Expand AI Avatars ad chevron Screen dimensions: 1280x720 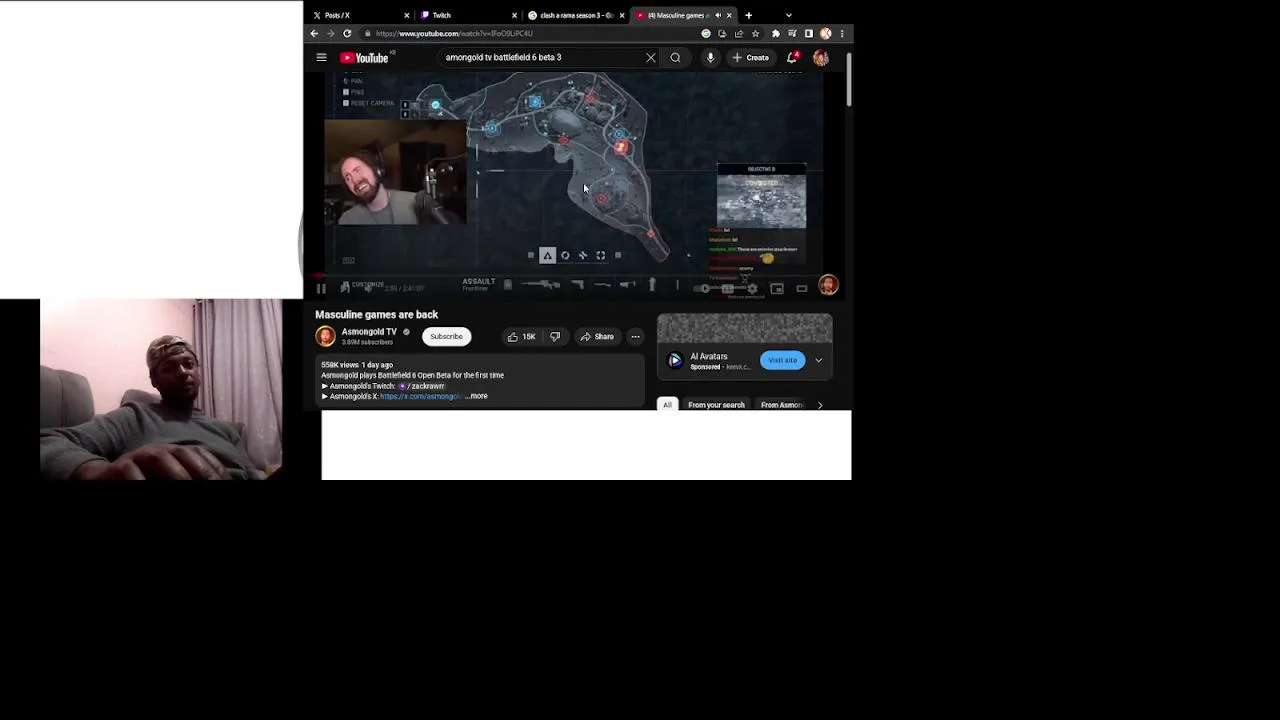(818, 360)
